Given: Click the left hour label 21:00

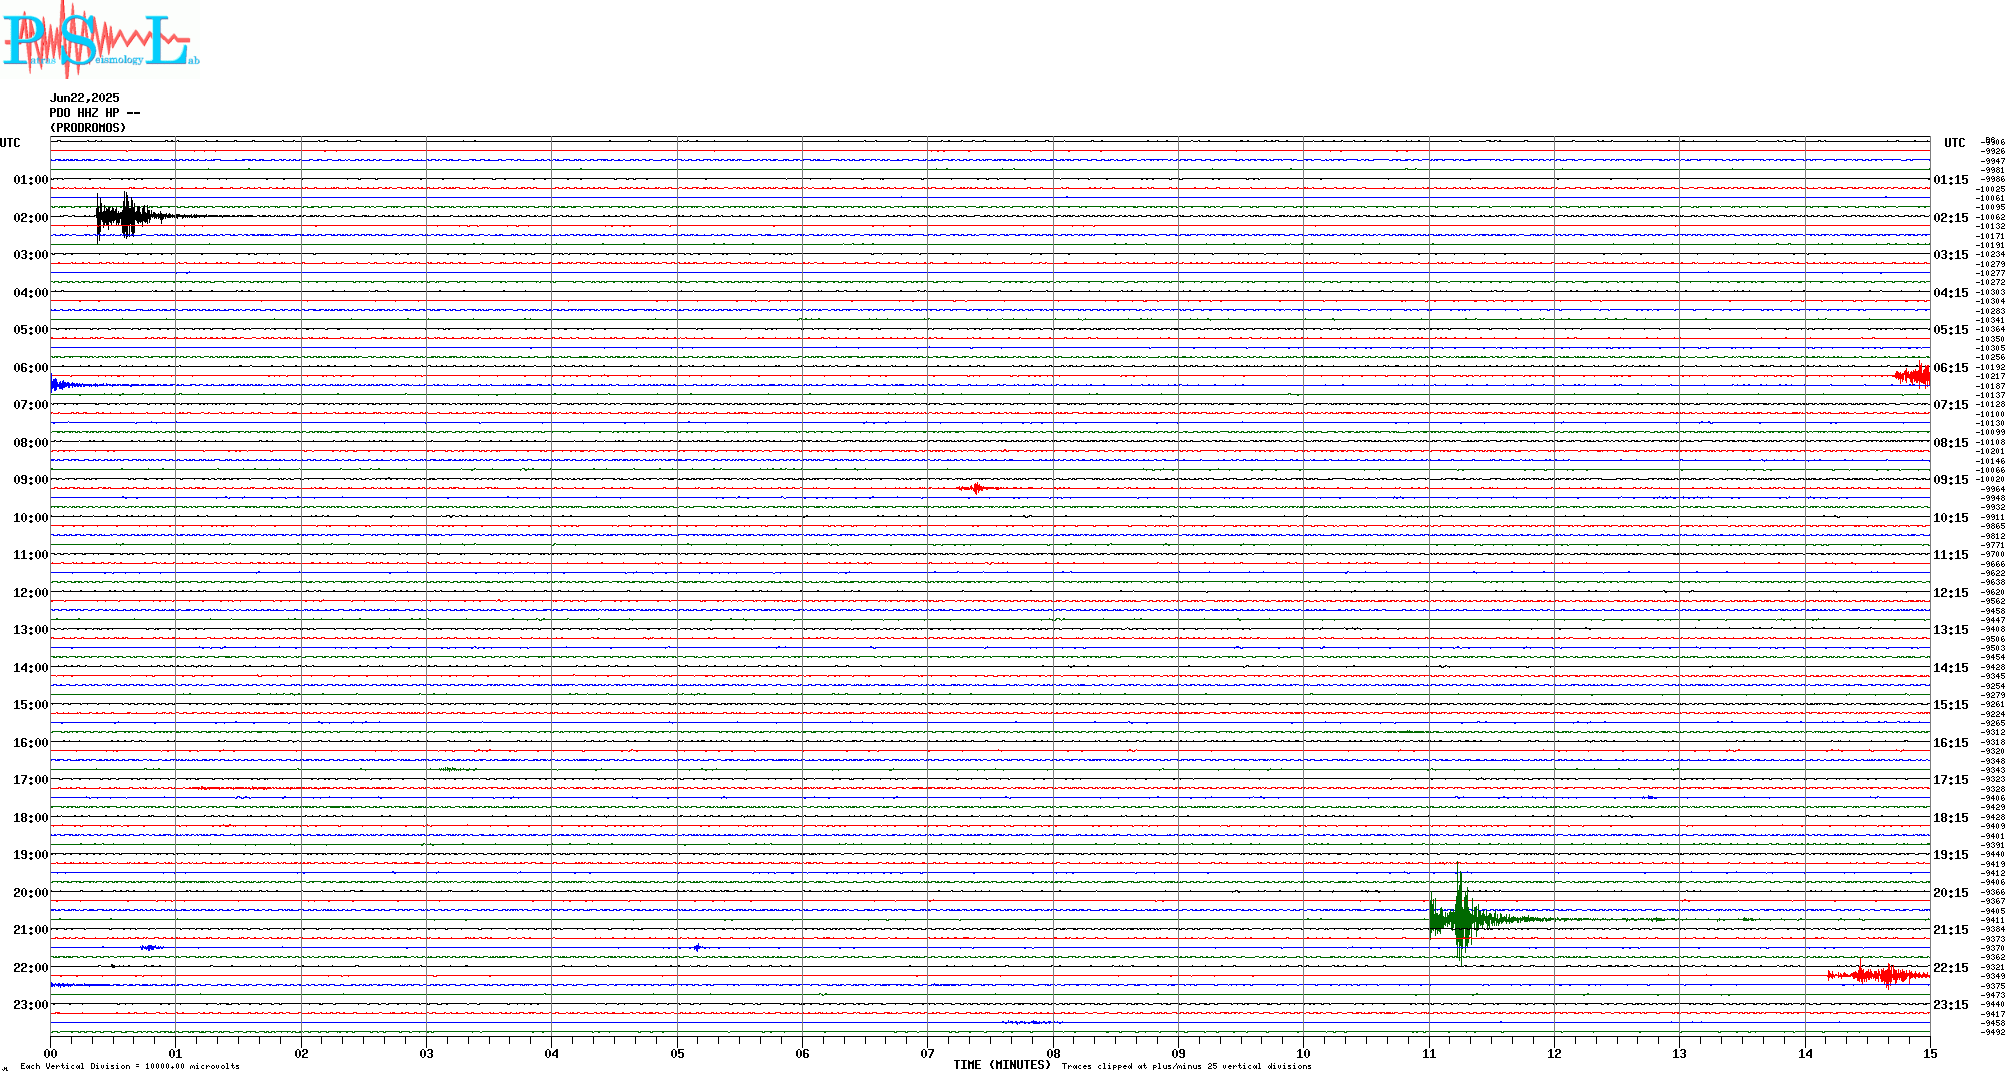Looking at the screenshot, I should click(31, 930).
